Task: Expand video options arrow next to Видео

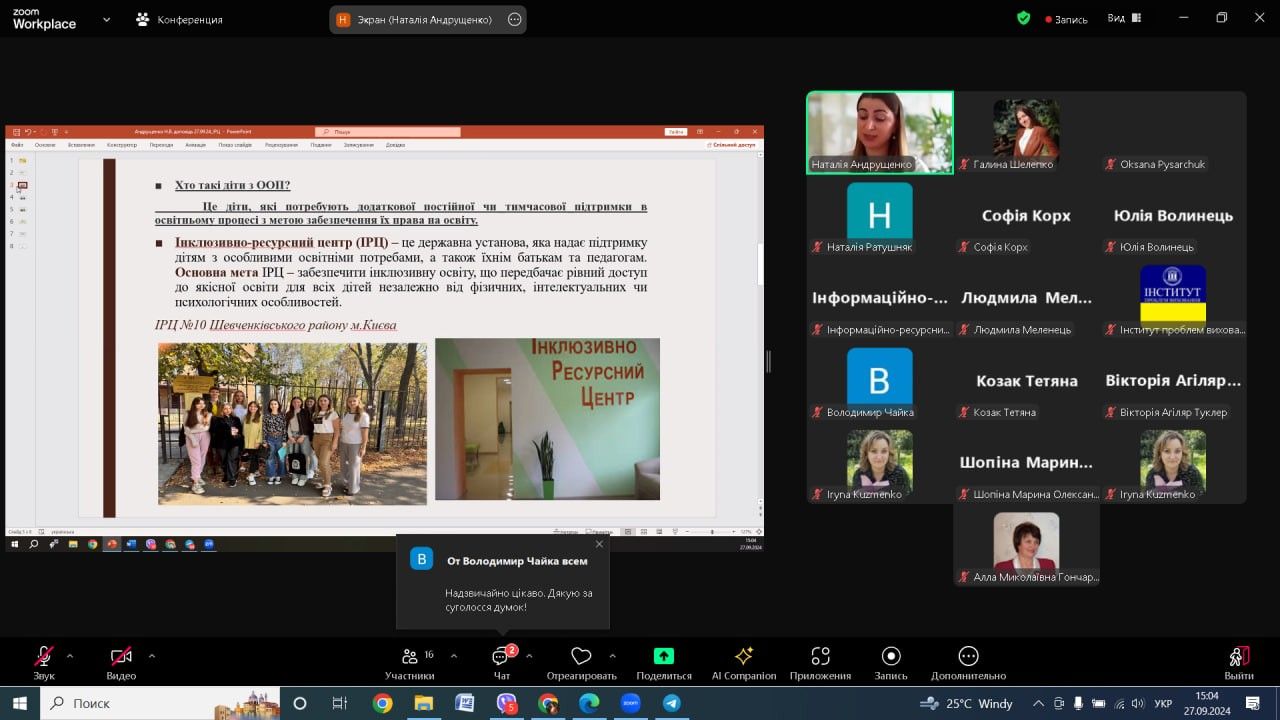Action: coord(152,656)
